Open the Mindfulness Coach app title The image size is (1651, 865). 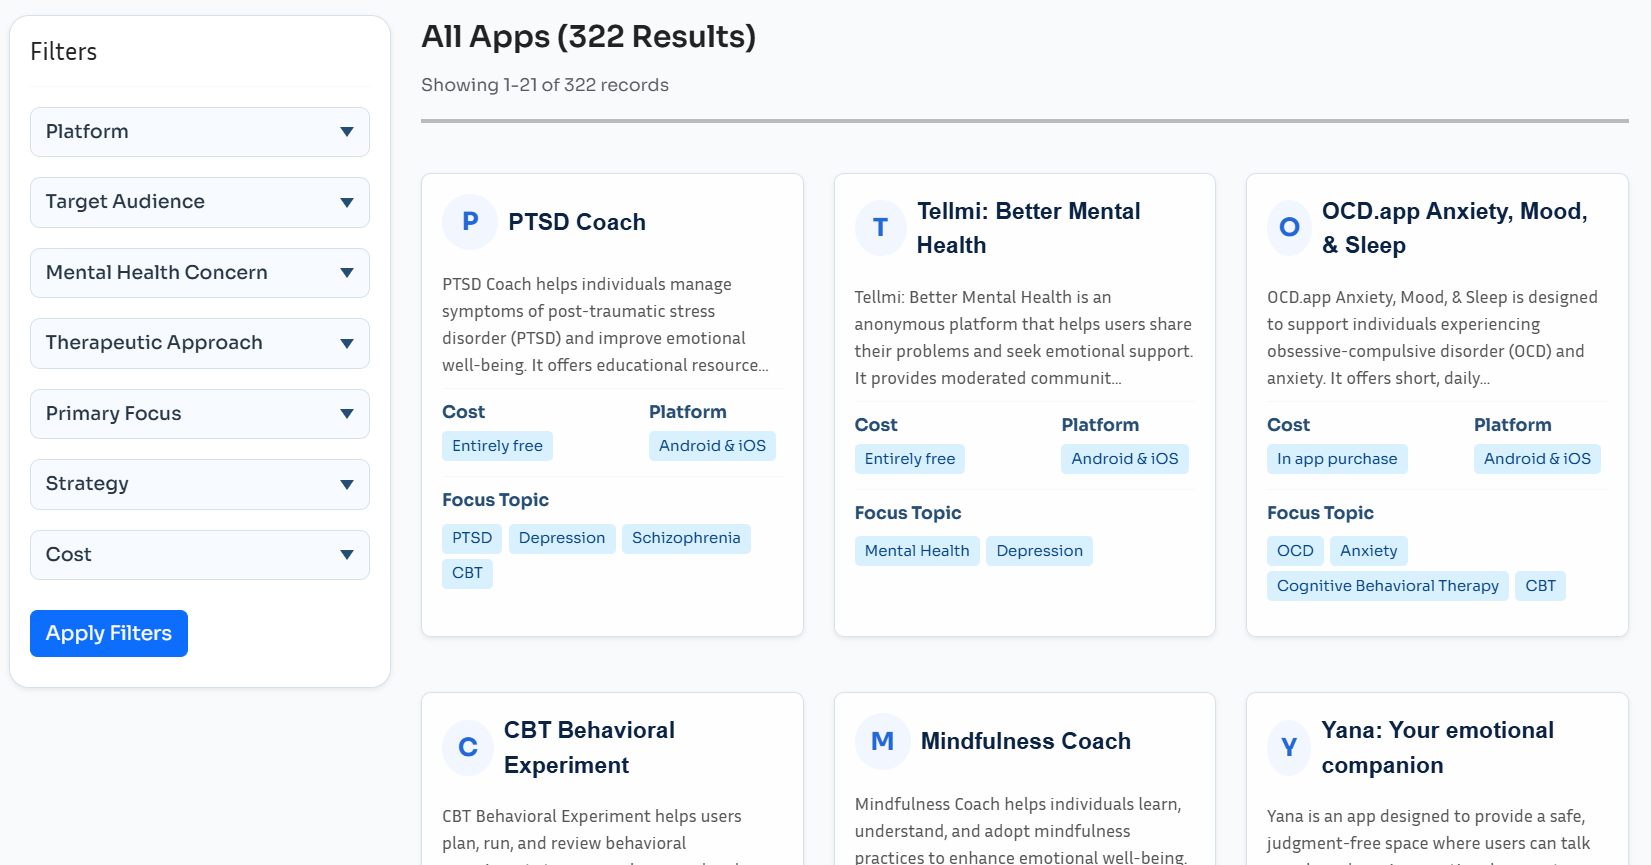(x=1025, y=741)
